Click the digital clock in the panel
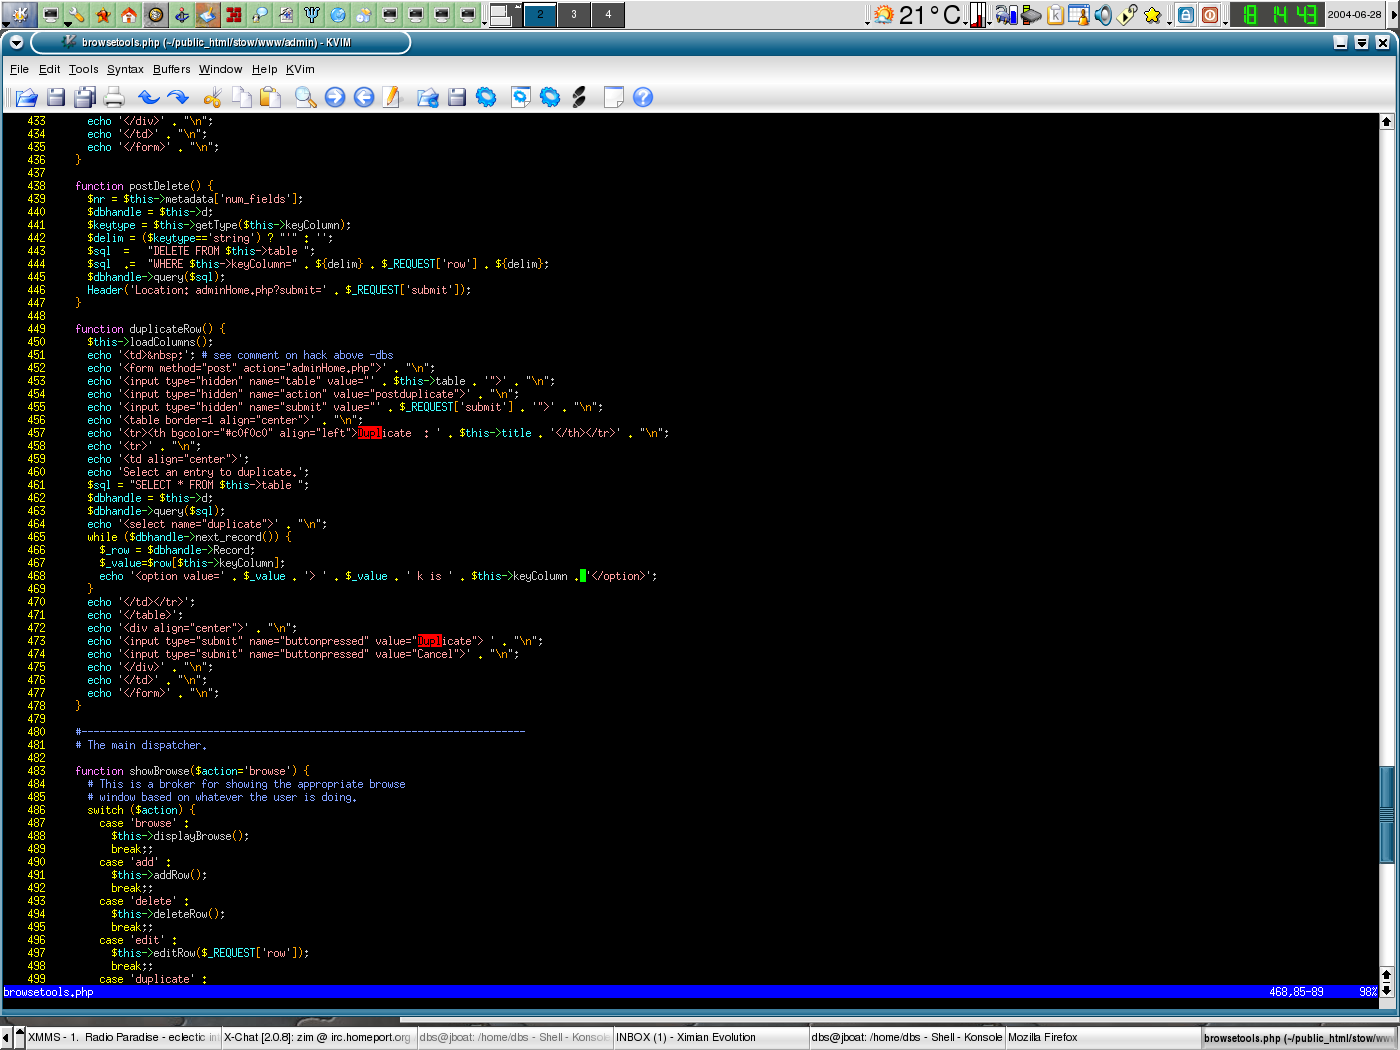Screen dimensions: 1400x1050 pos(1279,14)
